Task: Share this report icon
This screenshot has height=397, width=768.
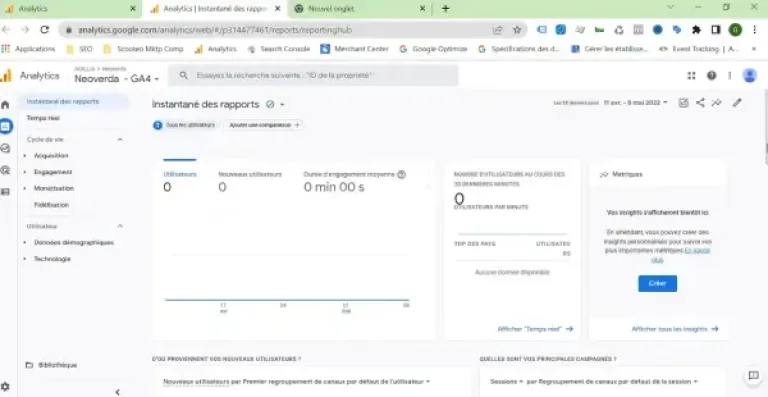Action: point(700,103)
